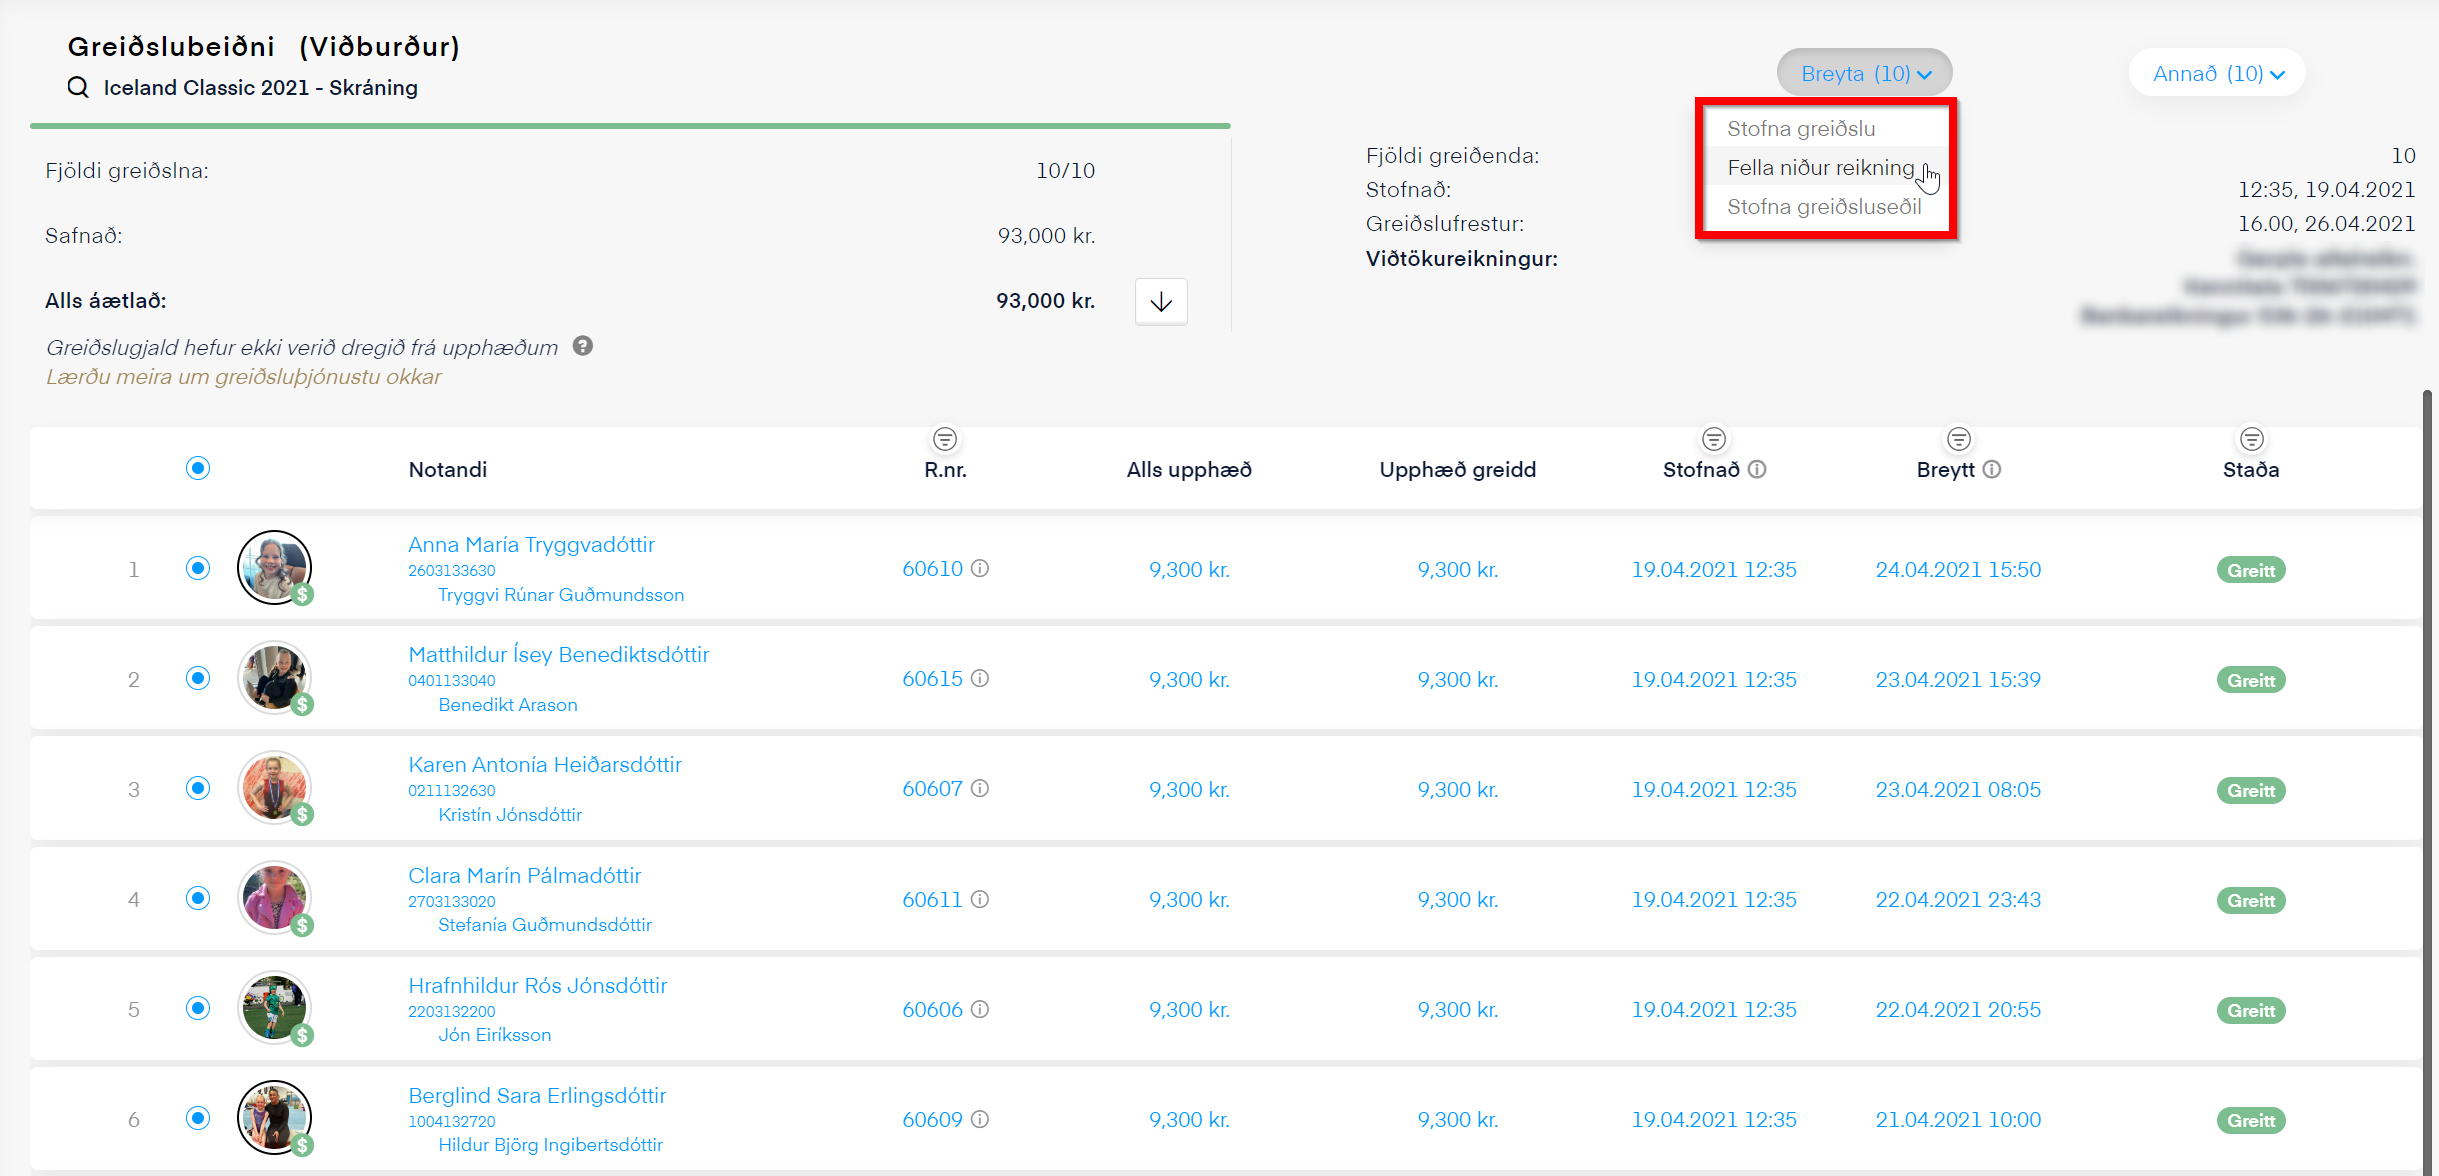Deselect row 4 Clara Marín radio button
2439x1176 pixels.
pyautogui.click(x=198, y=898)
